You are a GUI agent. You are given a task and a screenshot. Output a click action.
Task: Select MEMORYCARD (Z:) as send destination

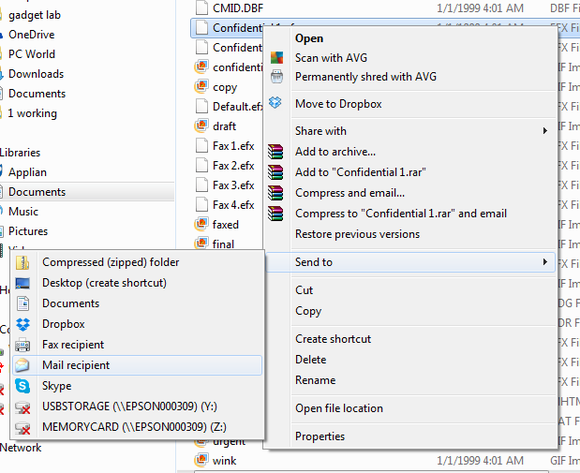point(134,427)
